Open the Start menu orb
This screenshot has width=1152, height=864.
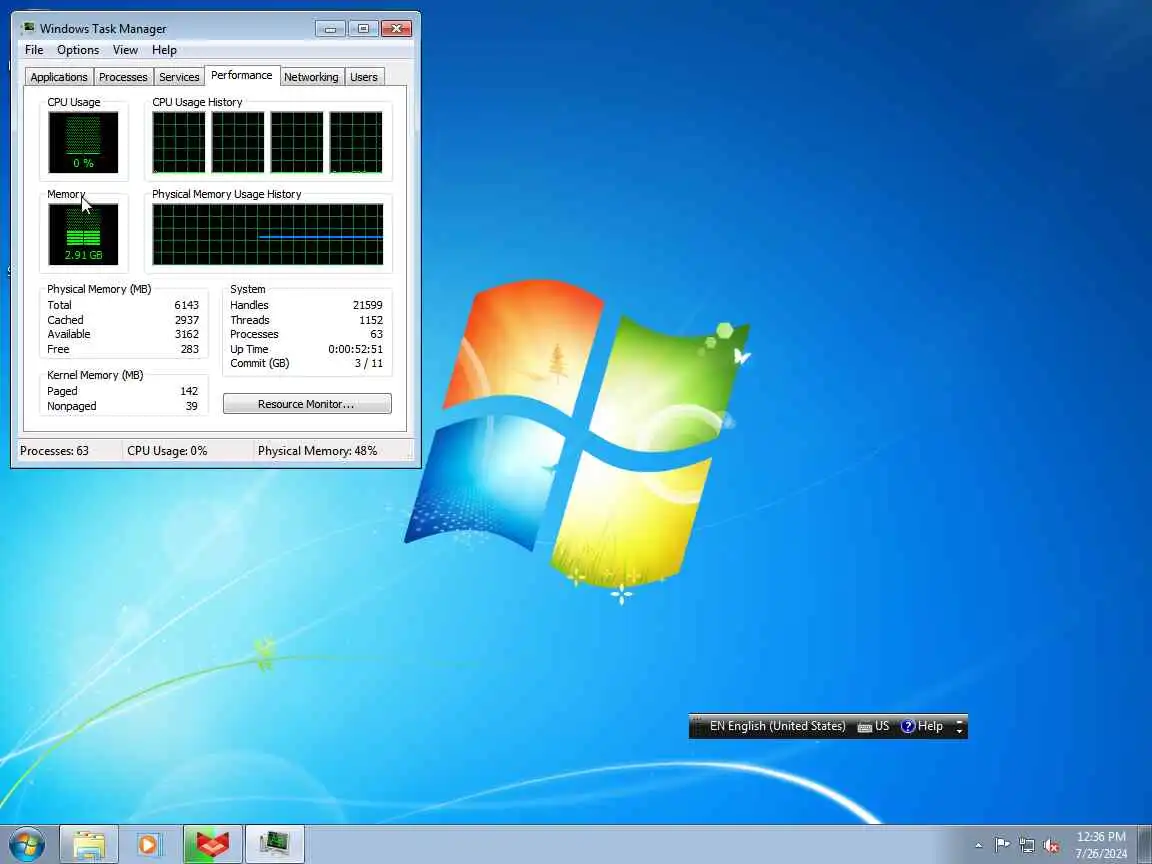click(x=27, y=844)
